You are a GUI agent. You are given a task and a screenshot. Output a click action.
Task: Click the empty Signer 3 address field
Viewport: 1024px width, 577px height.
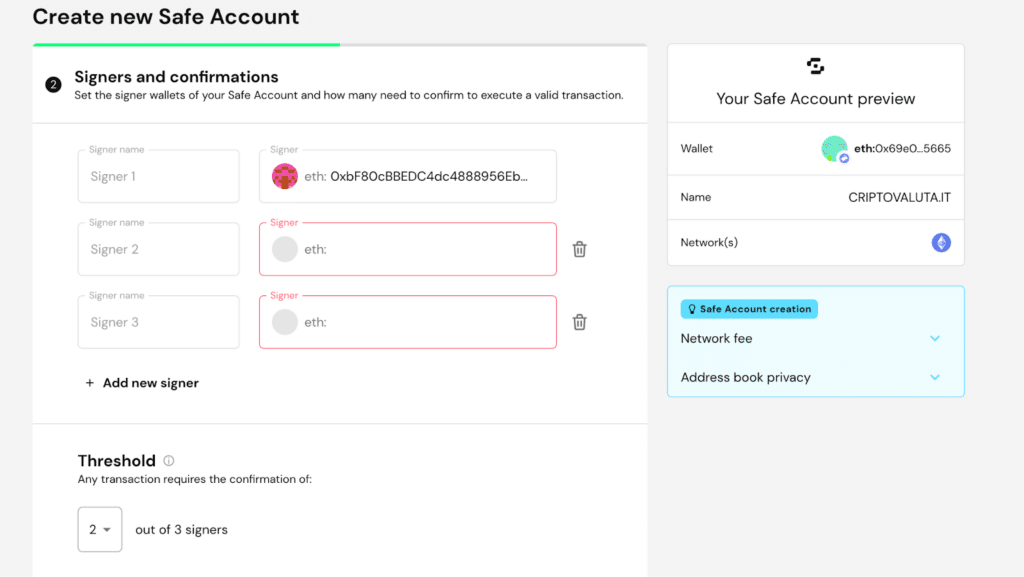408,322
